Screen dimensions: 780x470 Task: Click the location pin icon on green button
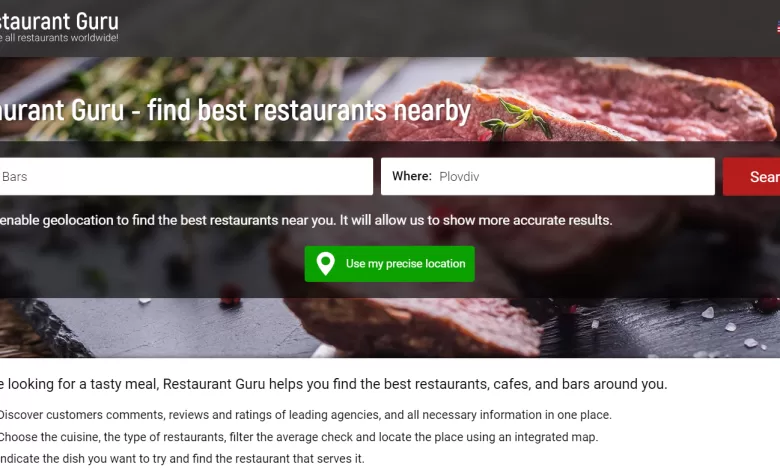(x=325, y=264)
